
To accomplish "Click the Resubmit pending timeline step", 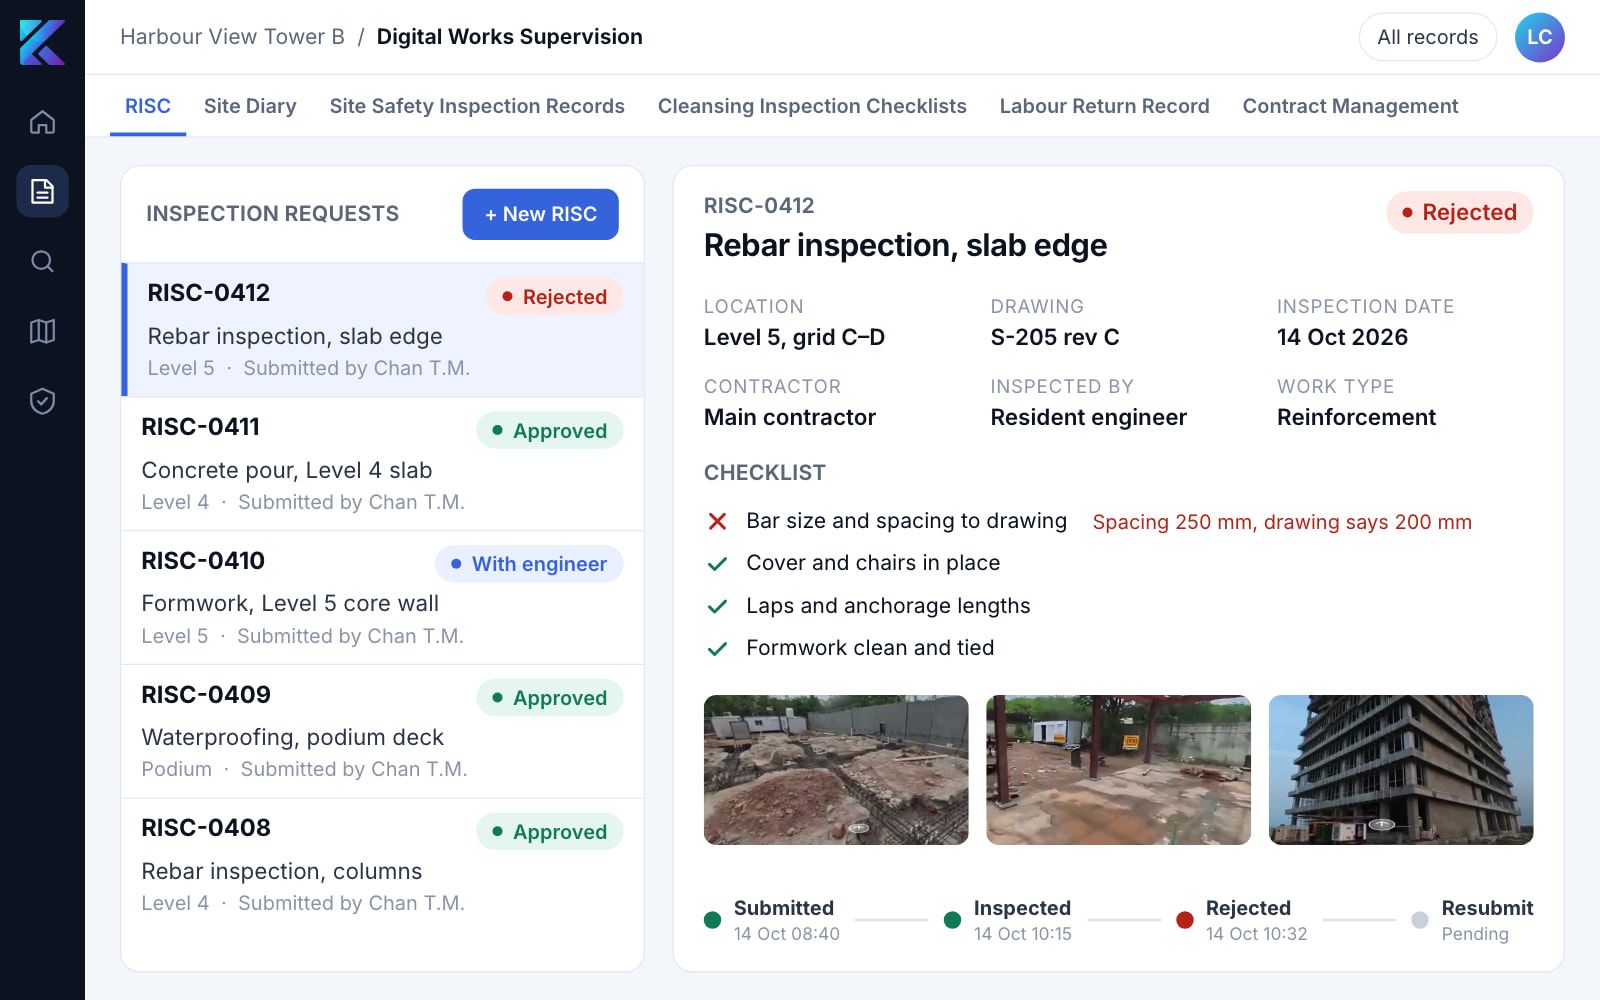I will coord(1472,920).
